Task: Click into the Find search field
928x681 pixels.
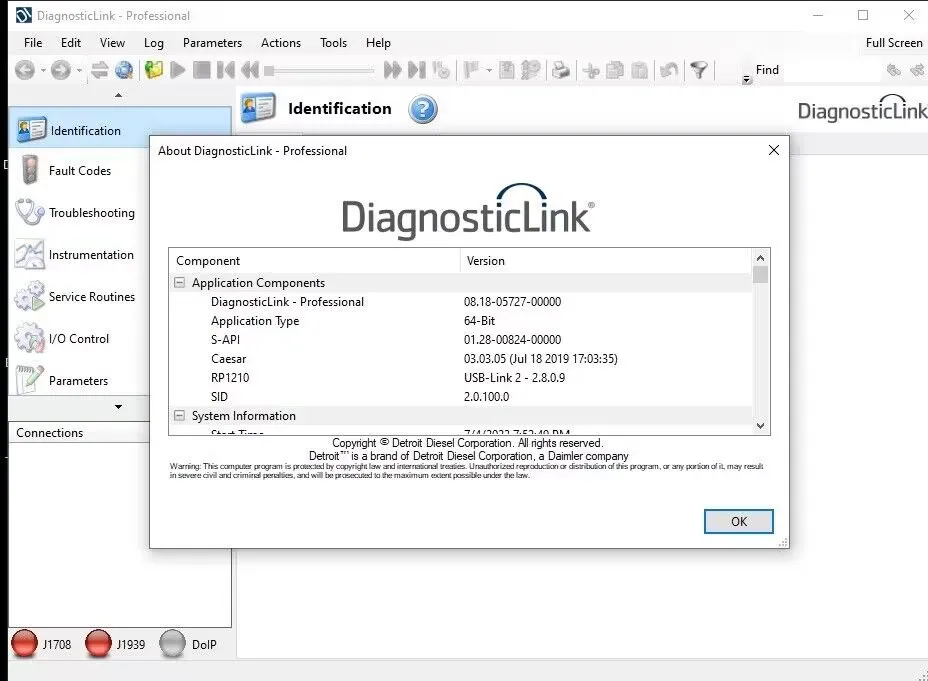Action: 832,70
